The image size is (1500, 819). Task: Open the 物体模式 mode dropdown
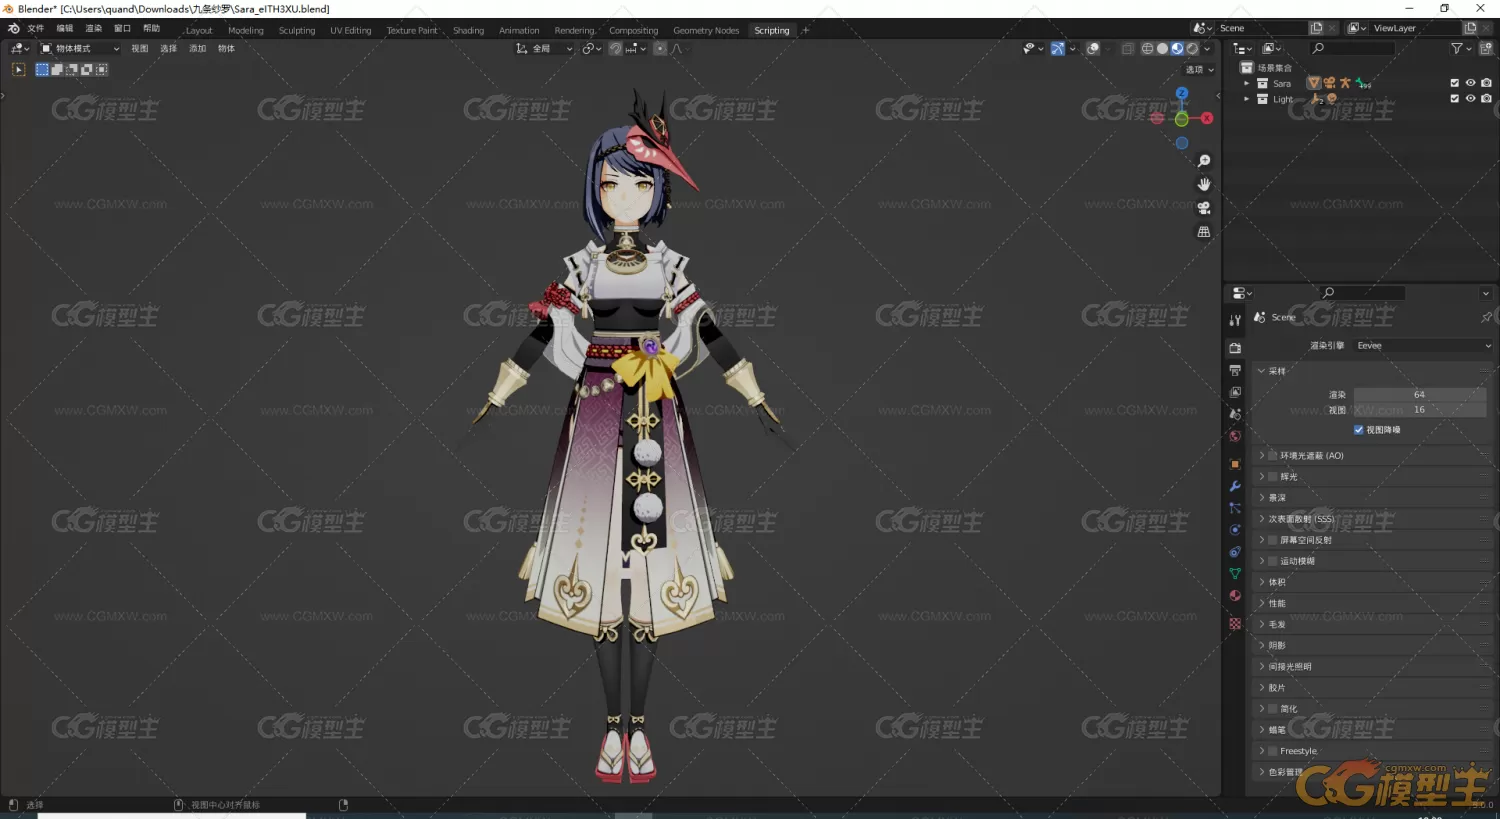(x=80, y=48)
